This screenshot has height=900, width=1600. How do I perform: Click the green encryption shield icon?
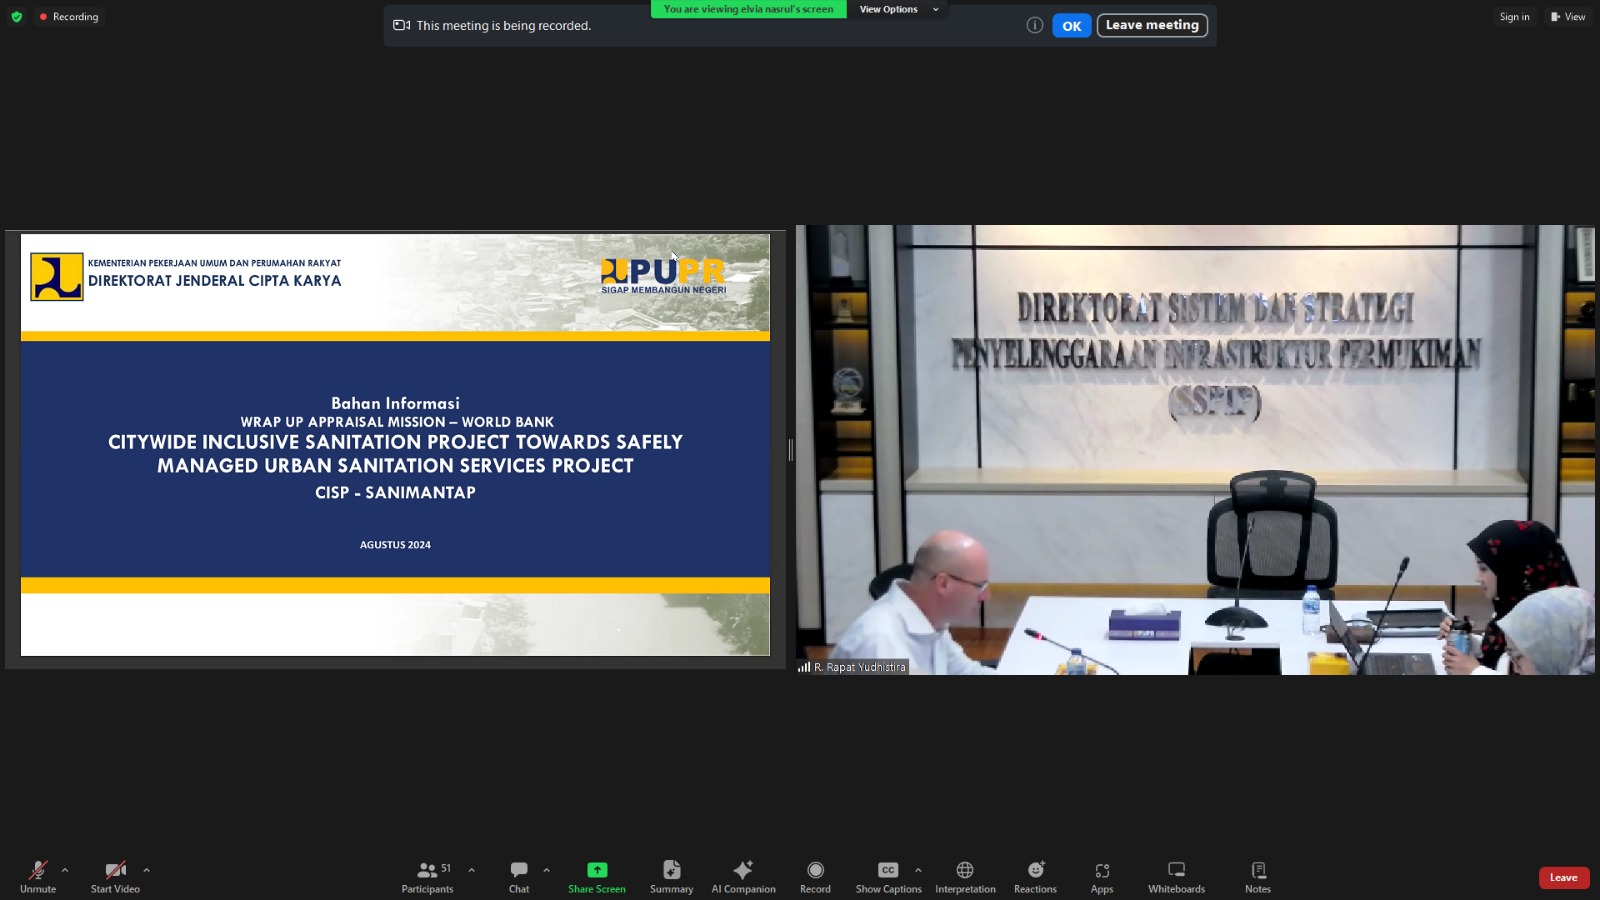click(x=16, y=17)
